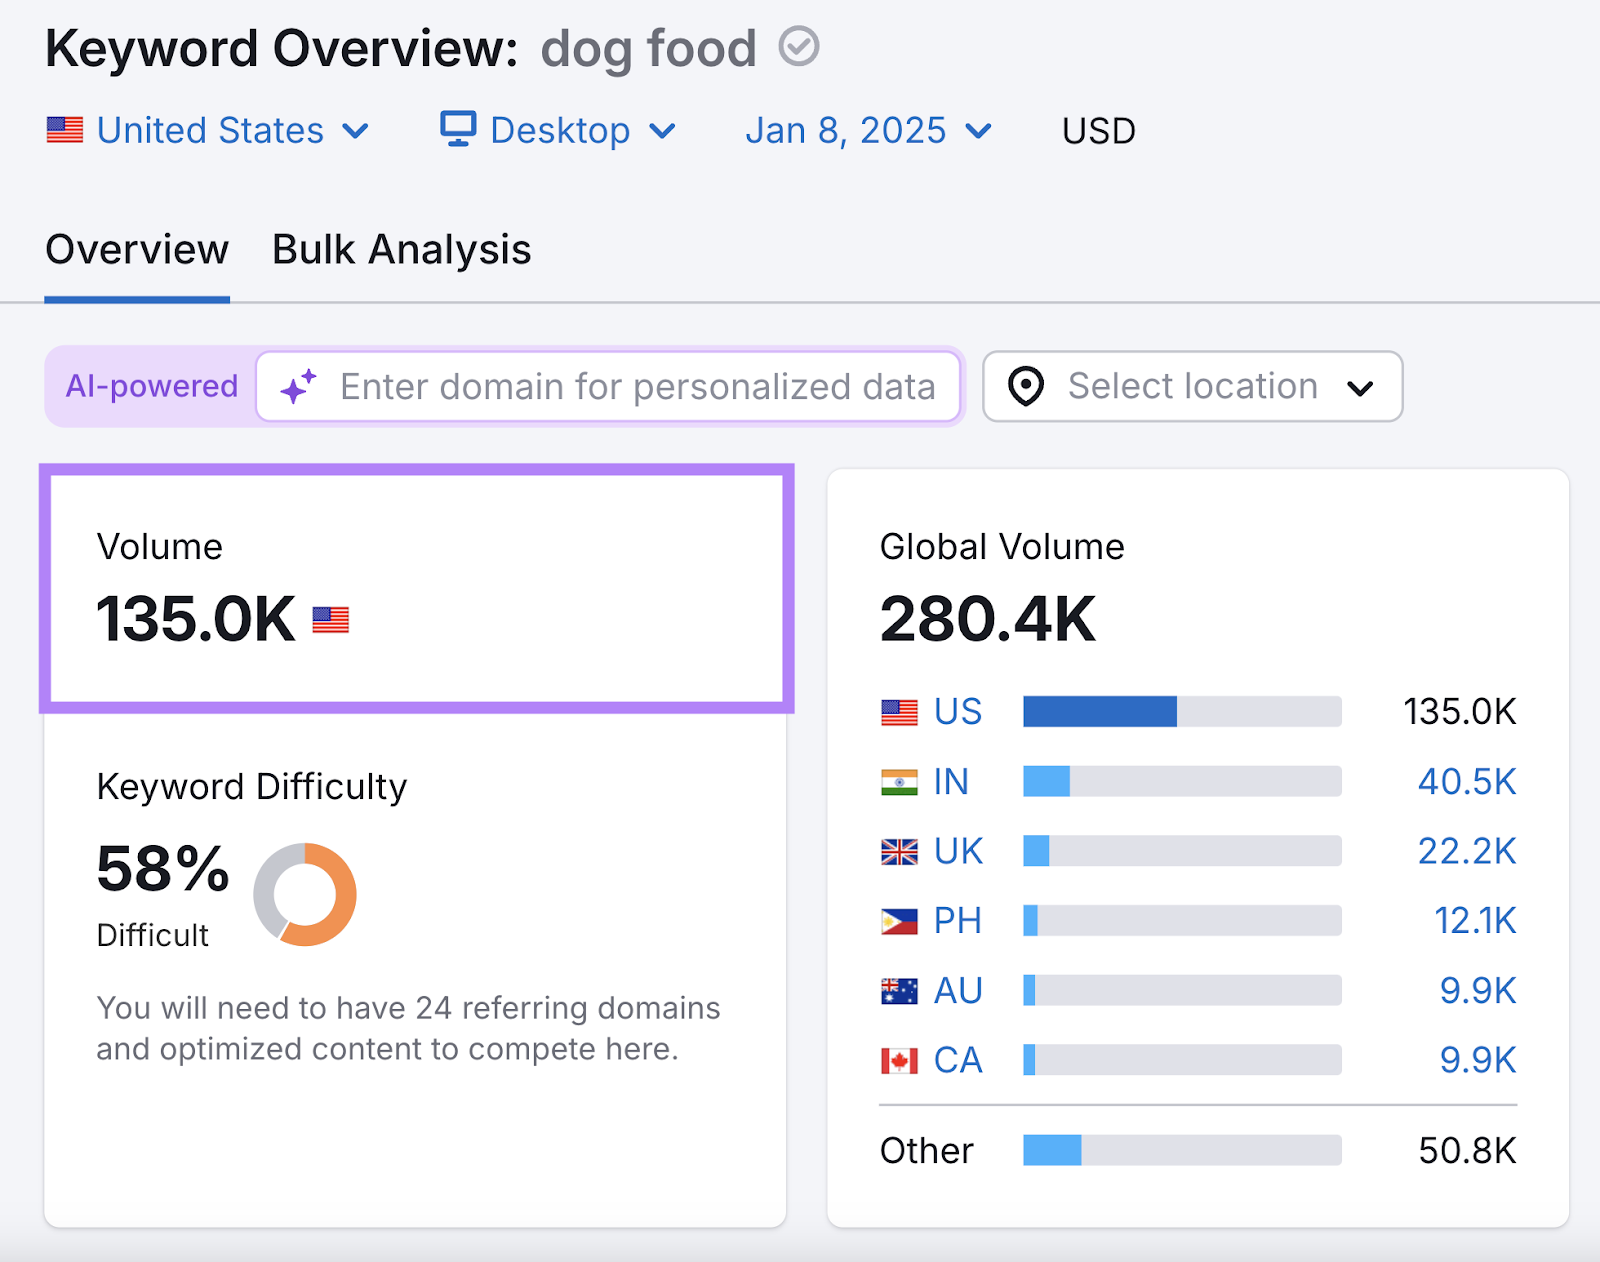The image size is (1600, 1262).
Task: Click the Philippines flag icon
Action: [x=897, y=921]
